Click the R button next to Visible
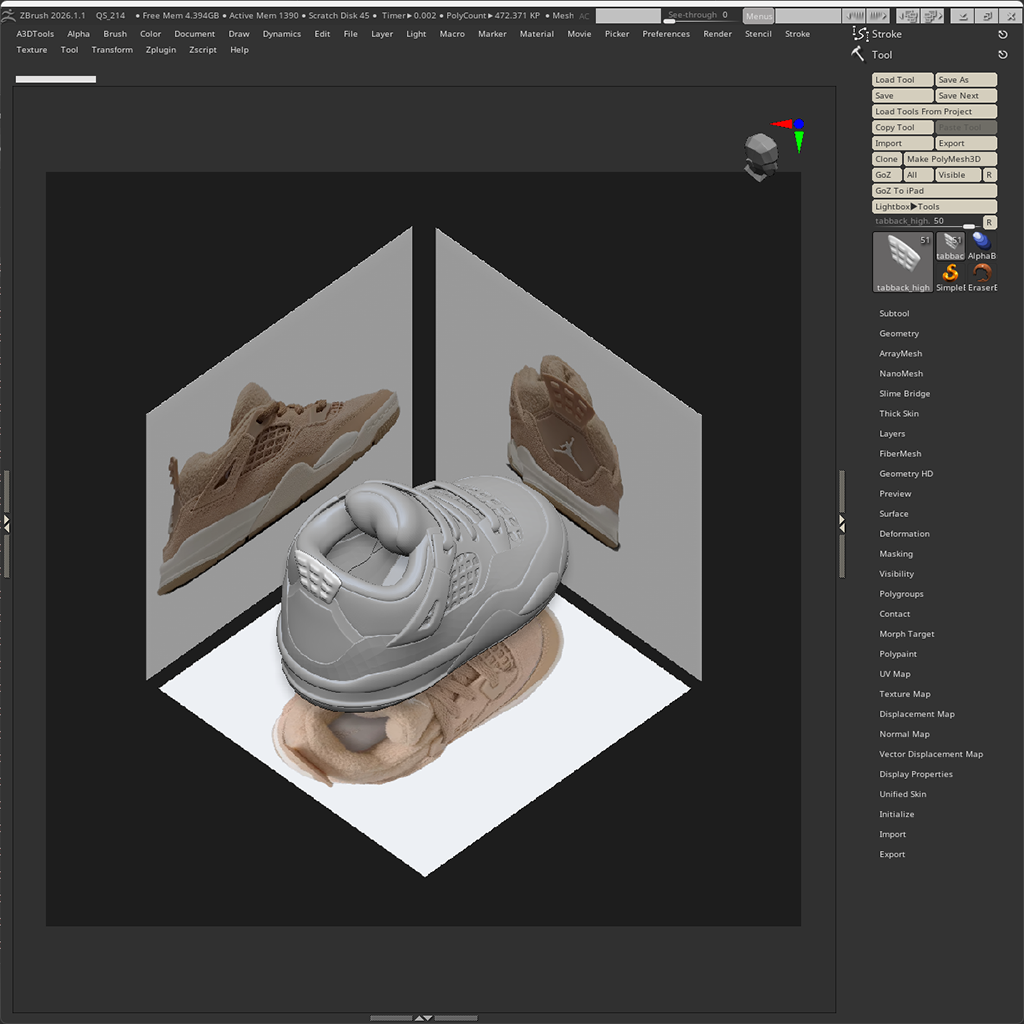 pos(989,175)
